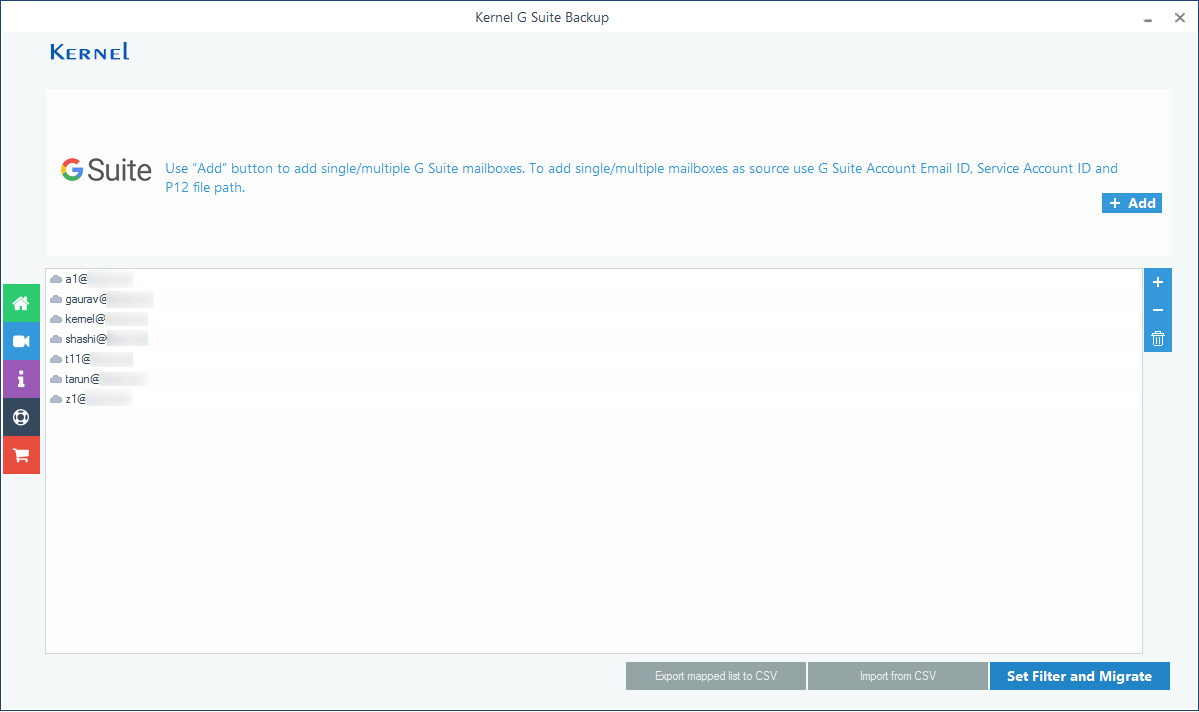Click the 'Kernel G Suite Backup' window title
The height and width of the screenshot is (712, 1199).
tap(542, 17)
